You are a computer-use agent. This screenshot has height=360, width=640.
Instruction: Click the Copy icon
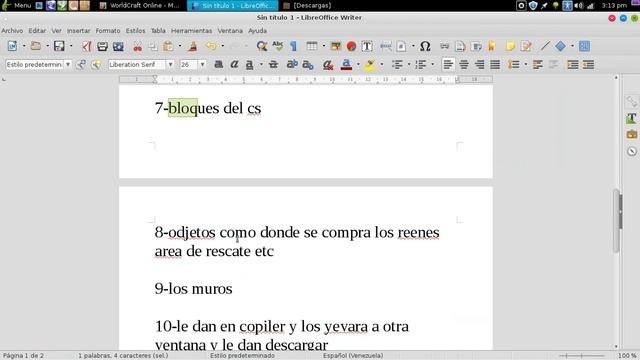(x=153, y=46)
